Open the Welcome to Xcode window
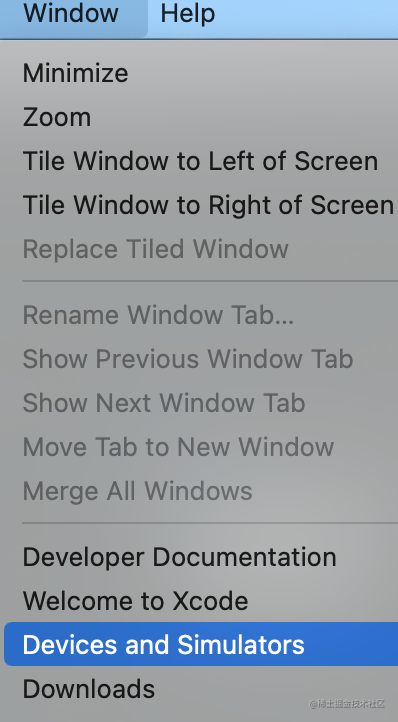 [201, 601]
